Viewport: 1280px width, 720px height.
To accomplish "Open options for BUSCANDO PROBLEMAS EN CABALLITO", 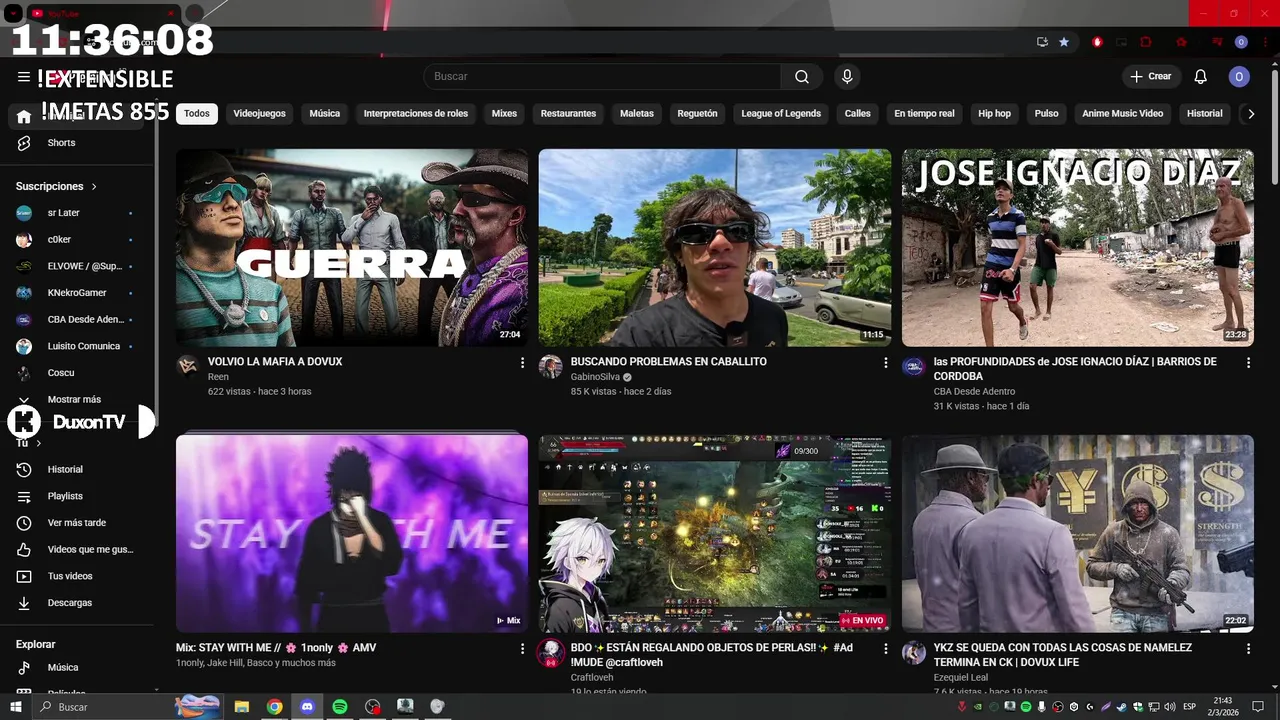I will 885,363.
